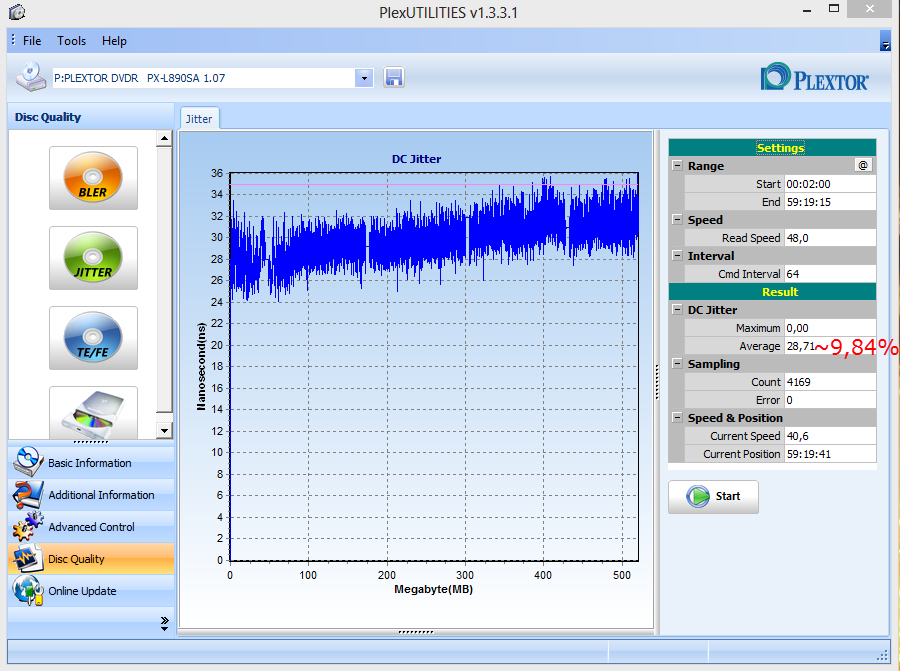
Task: Collapse the DC Jitter result section
Action: [x=677, y=309]
